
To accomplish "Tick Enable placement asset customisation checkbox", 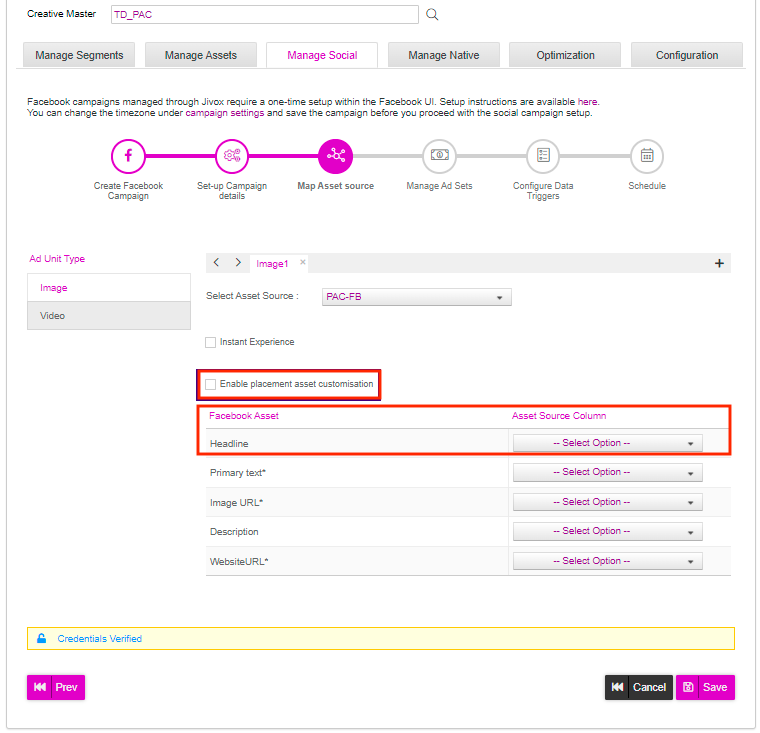I will coord(210,384).
